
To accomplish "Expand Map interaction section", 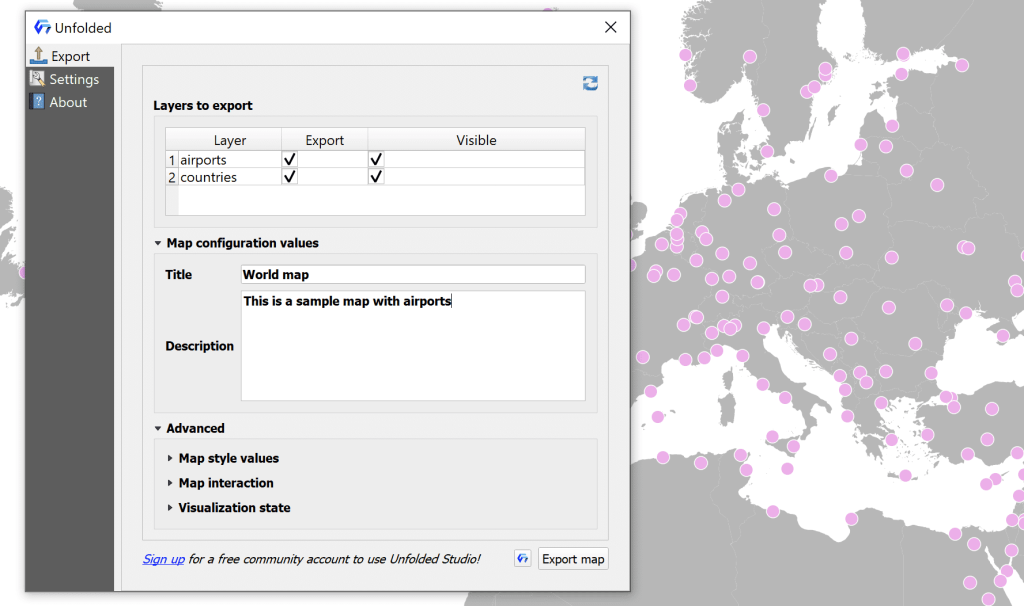I will [170, 483].
